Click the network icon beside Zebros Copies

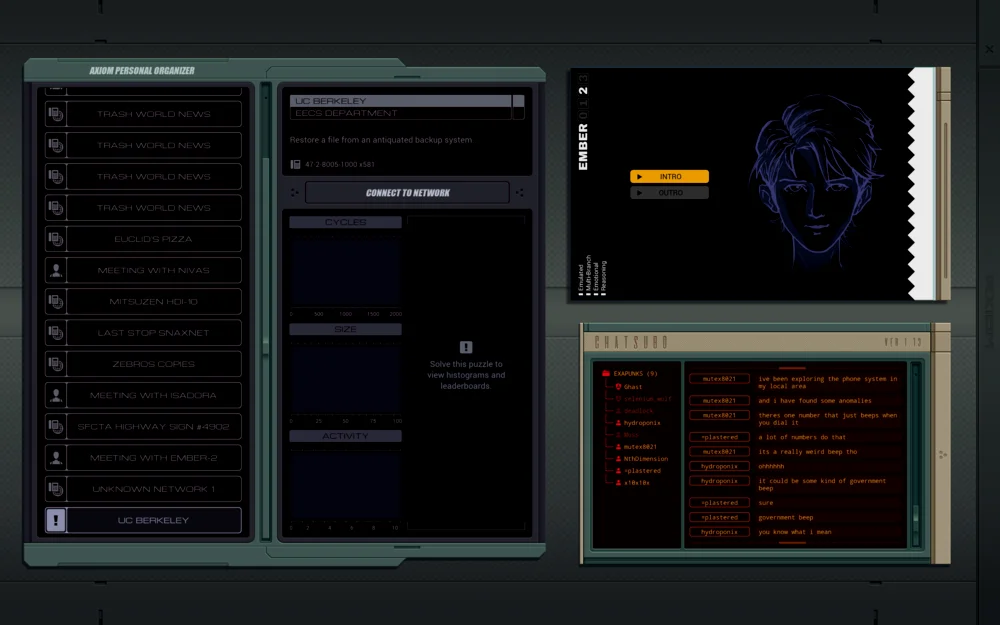click(x=56, y=364)
